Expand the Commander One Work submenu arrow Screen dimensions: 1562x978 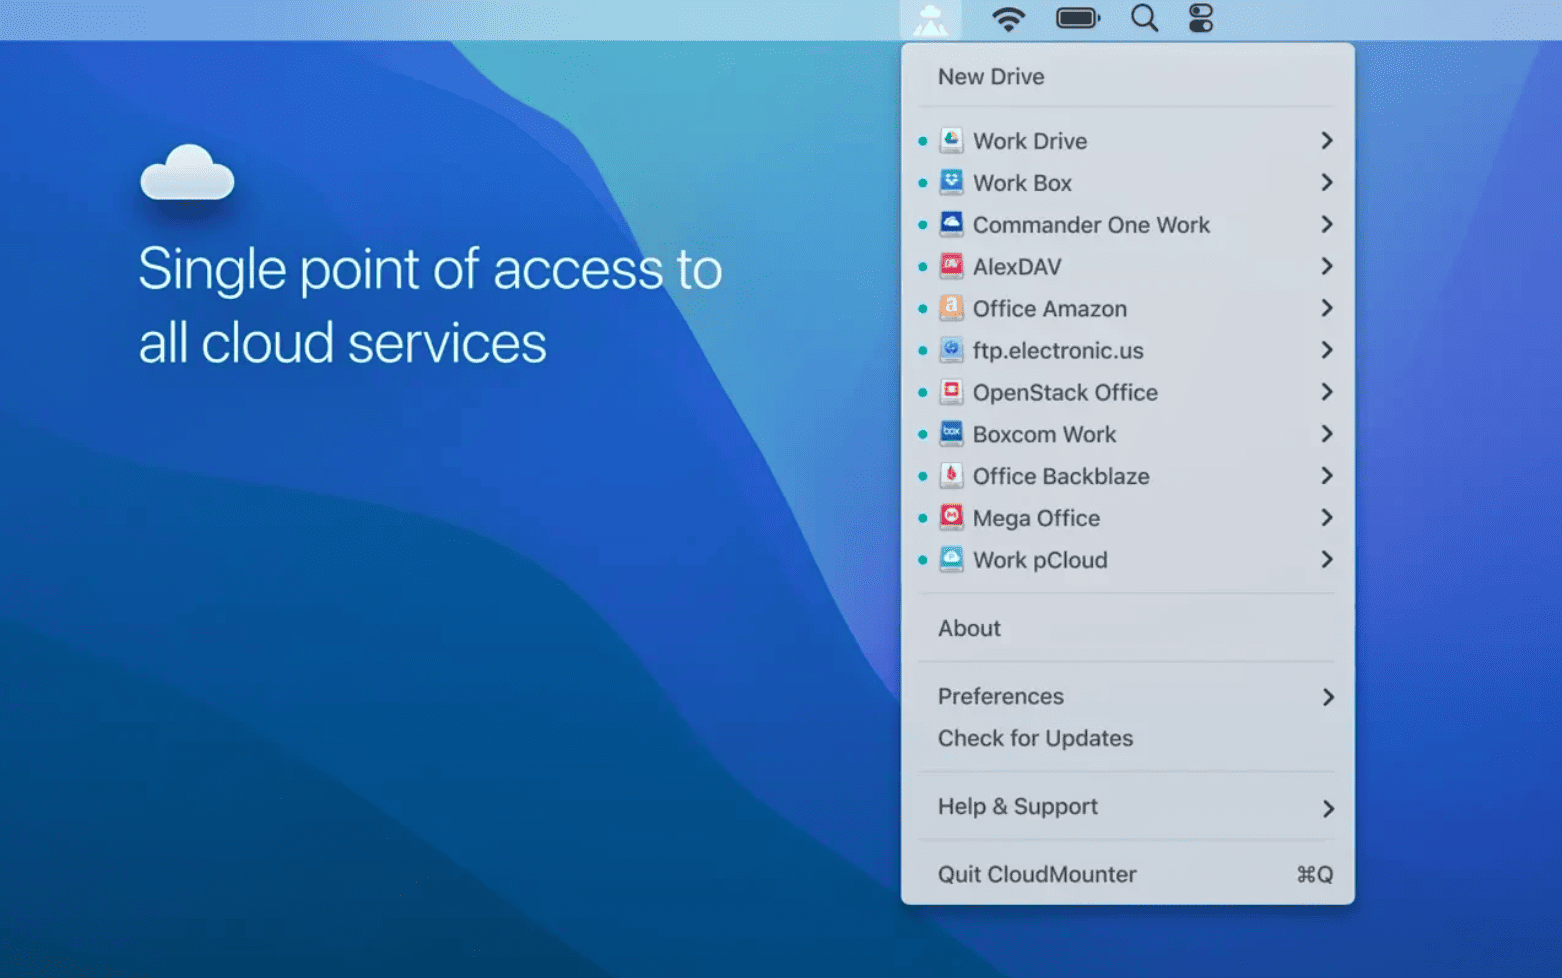tap(1327, 225)
